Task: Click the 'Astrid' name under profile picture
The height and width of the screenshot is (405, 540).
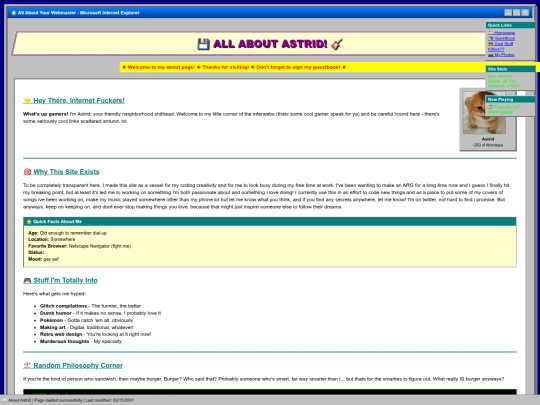Action: tap(488, 139)
